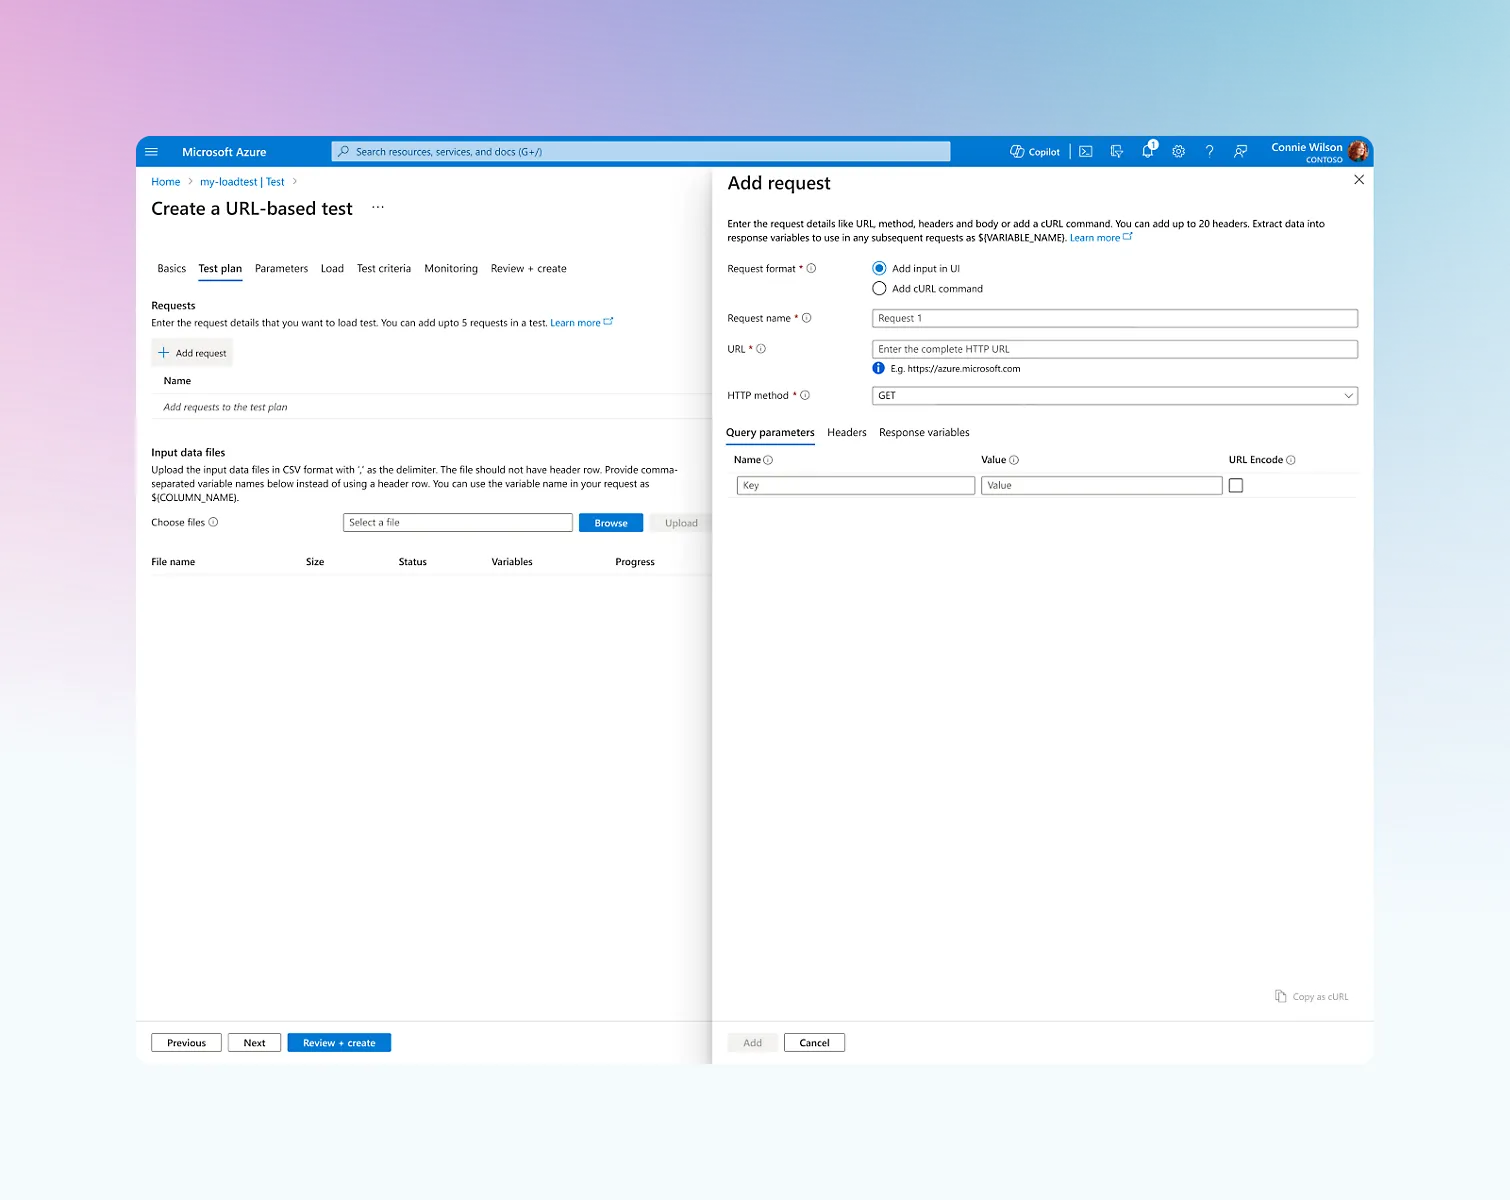Open the Review + create tab
1510x1200 pixels.
[529, 269]
